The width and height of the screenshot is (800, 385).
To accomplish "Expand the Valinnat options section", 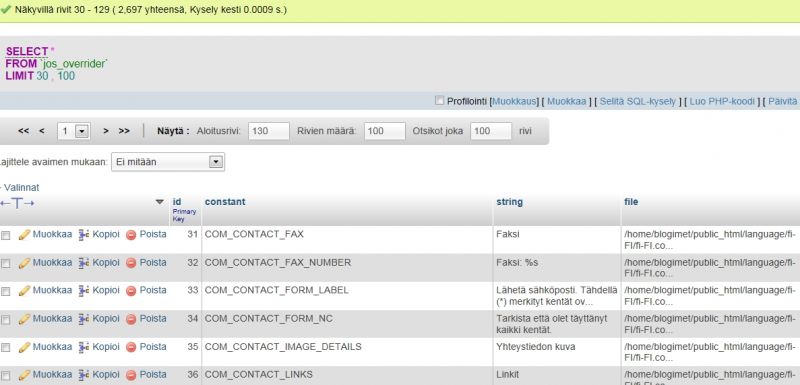I will (20, 187).
